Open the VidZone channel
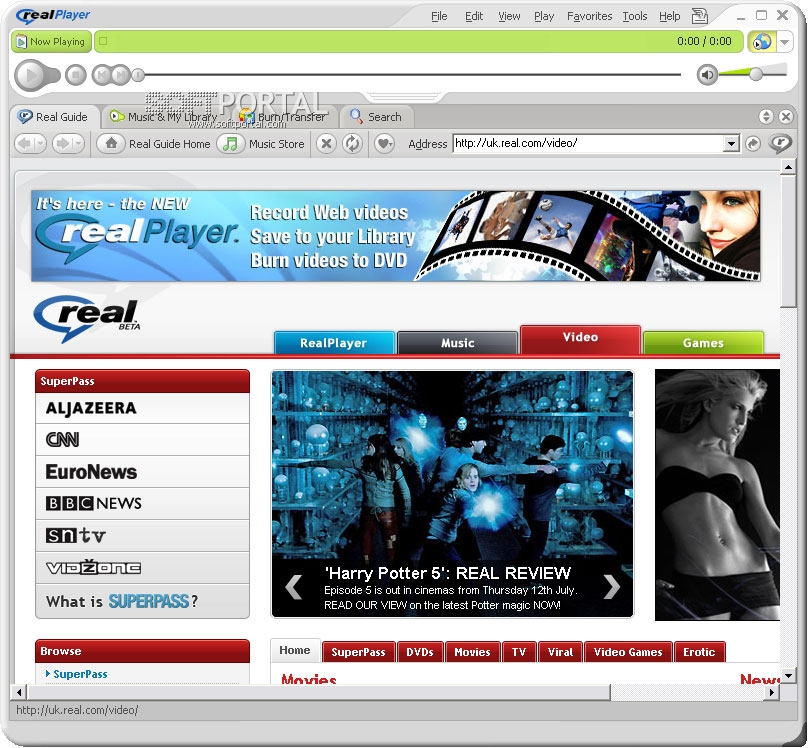This screenshot has height=748, width=808. tap(142, 568)
